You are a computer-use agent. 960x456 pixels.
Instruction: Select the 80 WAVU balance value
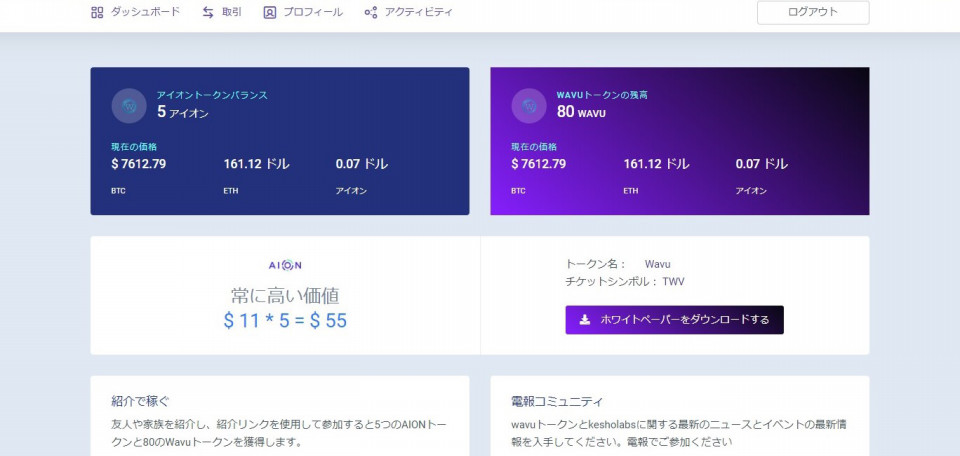(x=581, y=112)
